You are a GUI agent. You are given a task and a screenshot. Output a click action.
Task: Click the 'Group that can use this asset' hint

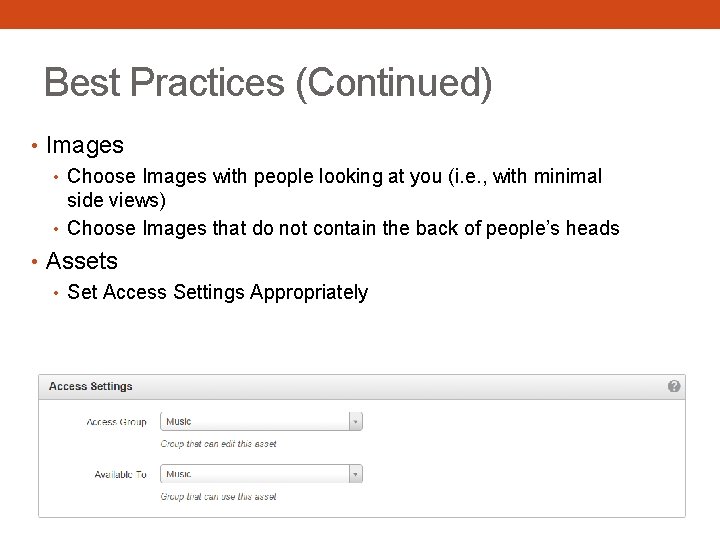[218, 496]
